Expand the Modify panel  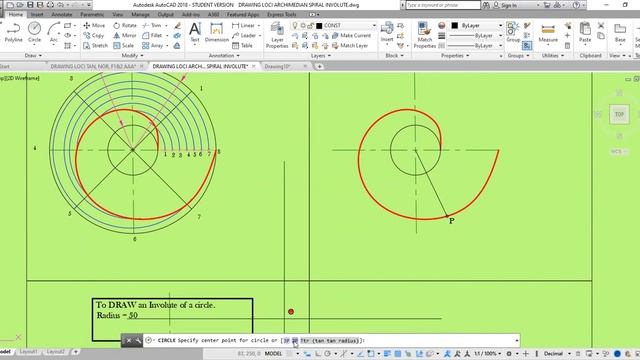pos(133,56)
